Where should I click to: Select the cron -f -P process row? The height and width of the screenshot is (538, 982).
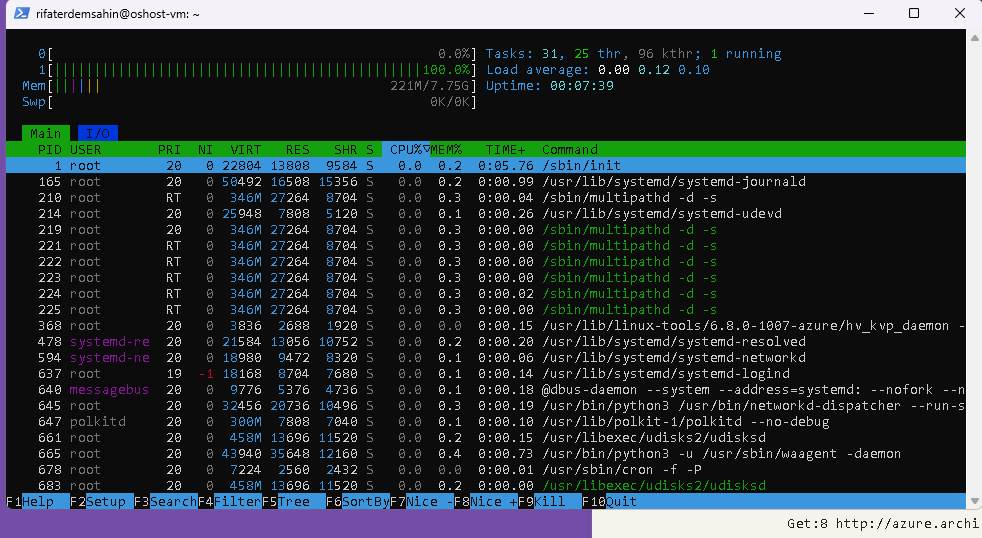pos(485,470)
